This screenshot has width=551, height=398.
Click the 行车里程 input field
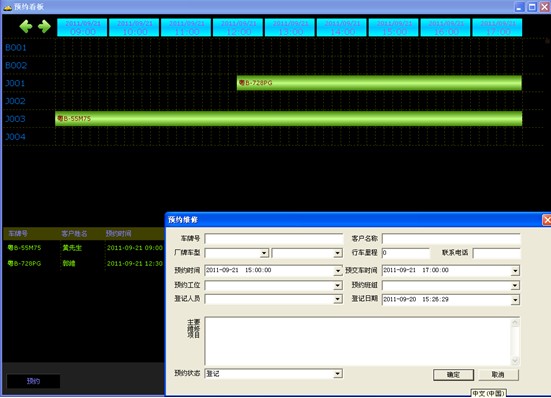[x=406, y=253]
